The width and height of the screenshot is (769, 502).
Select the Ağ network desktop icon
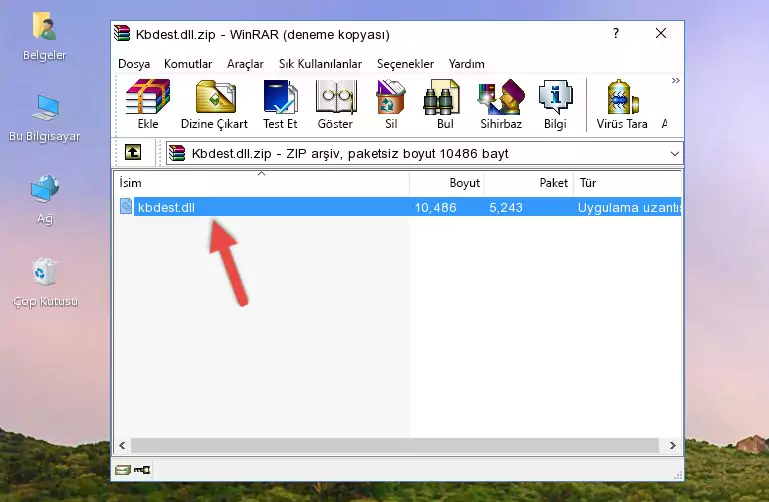pyautogui.click(x=45, y=200)
